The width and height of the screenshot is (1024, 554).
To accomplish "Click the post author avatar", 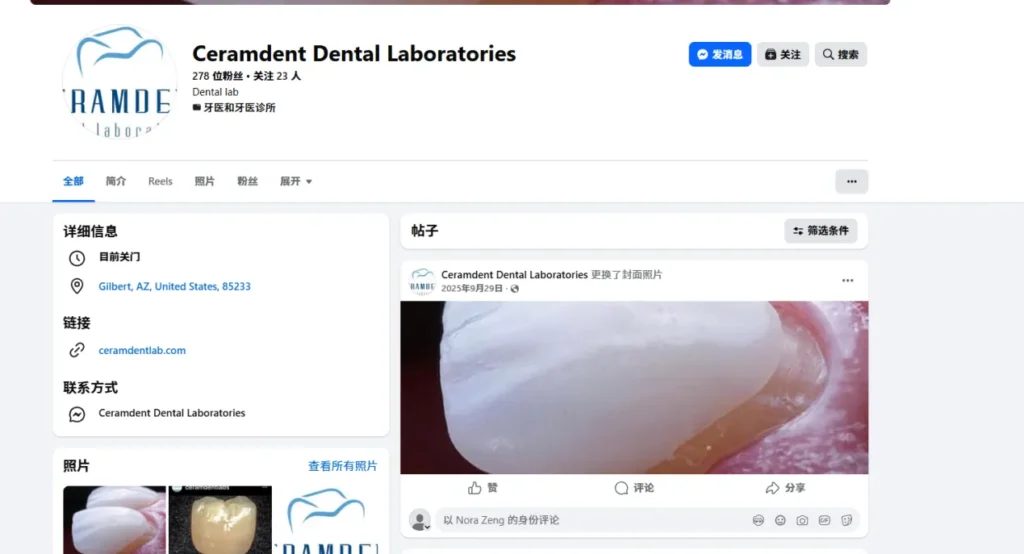I will 422,281.
